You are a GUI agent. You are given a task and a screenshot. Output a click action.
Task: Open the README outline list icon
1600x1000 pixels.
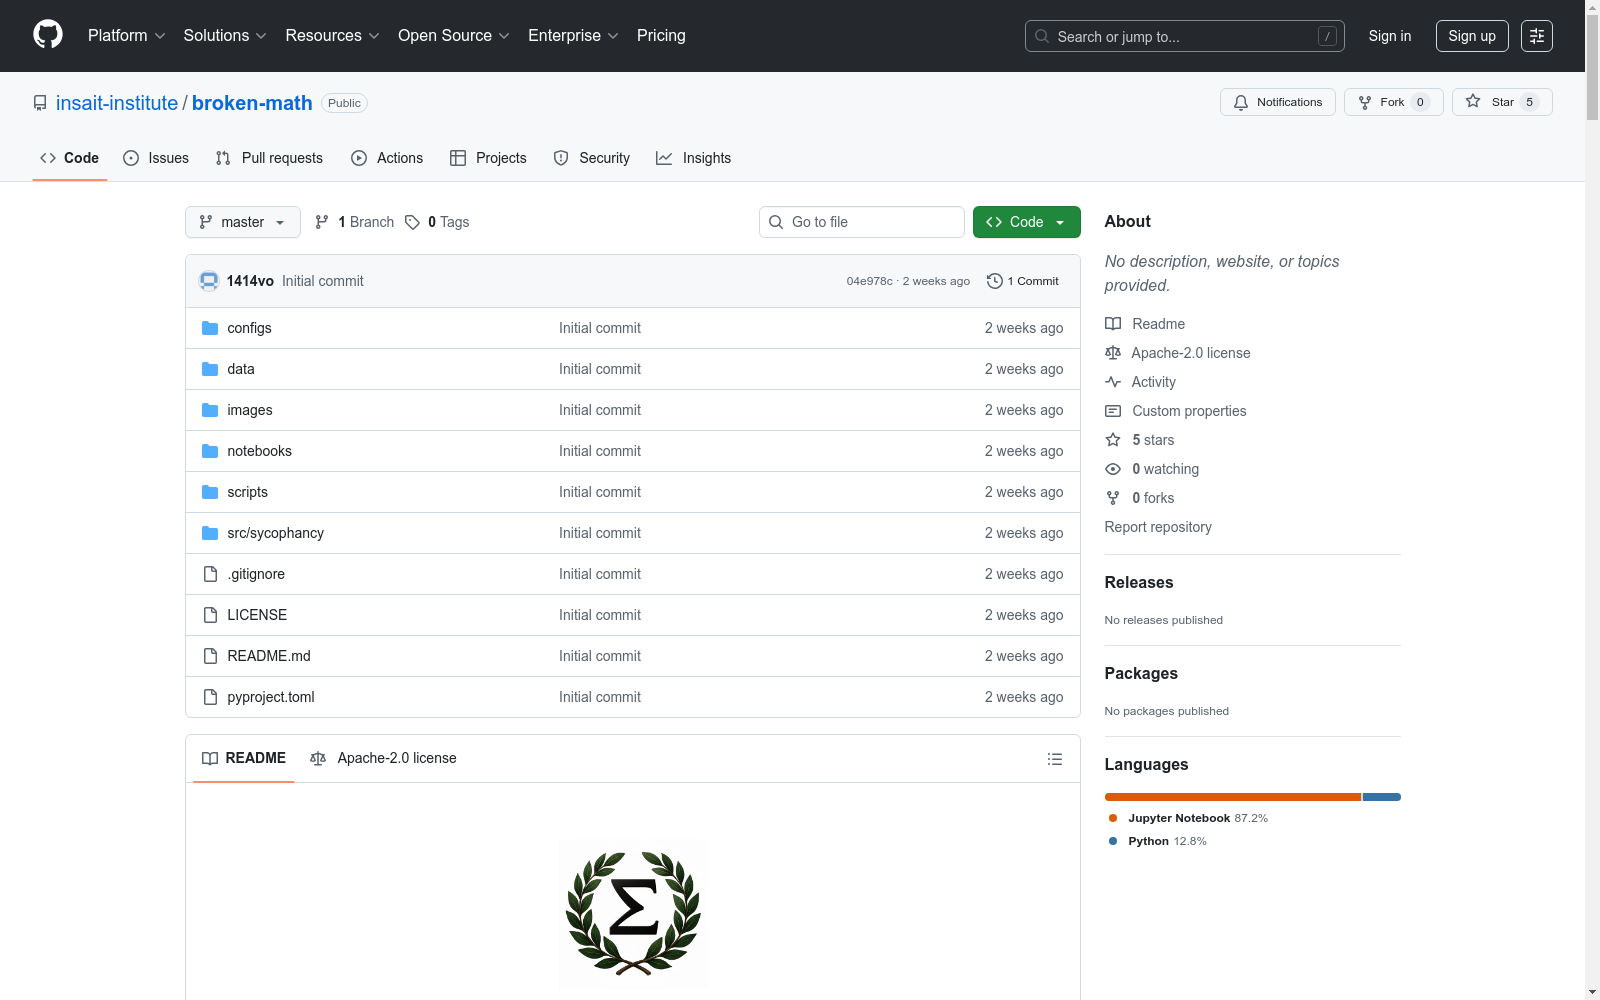pos(1054,759)
